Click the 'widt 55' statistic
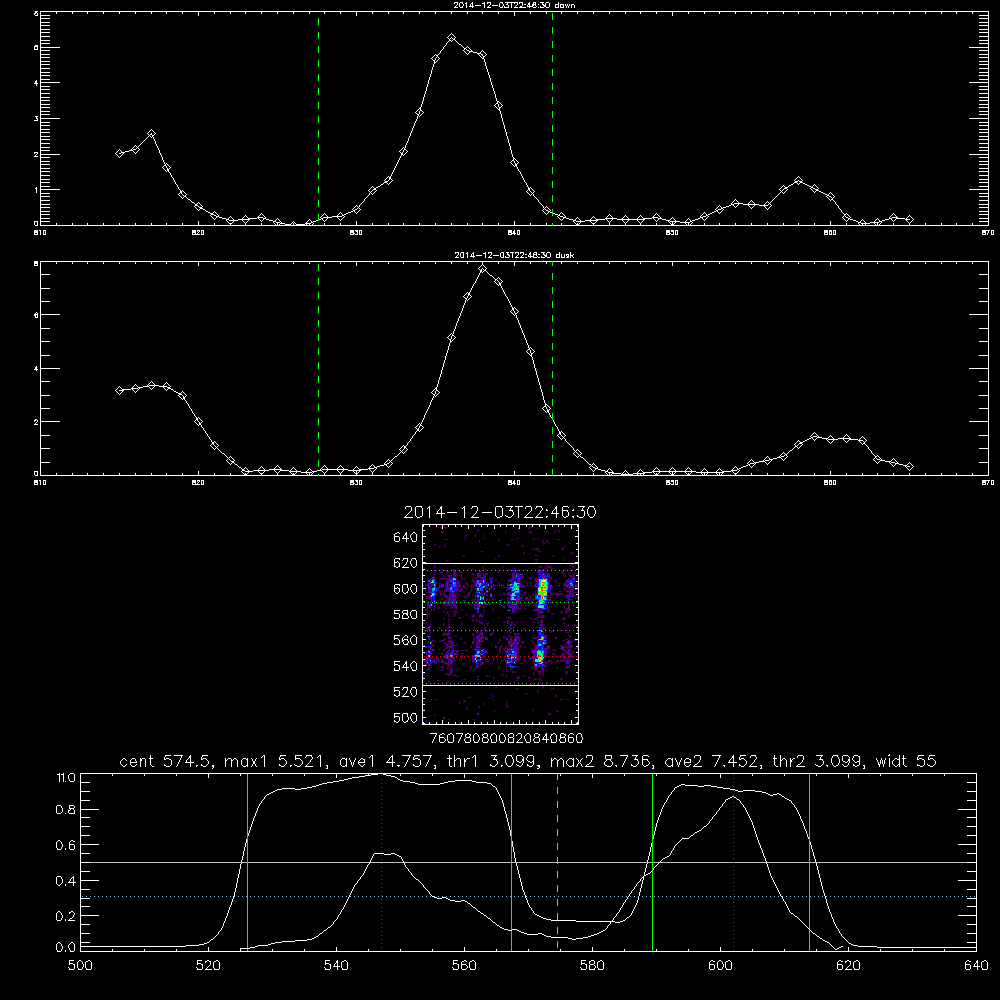1000x1000 pixels. [906, 761]
